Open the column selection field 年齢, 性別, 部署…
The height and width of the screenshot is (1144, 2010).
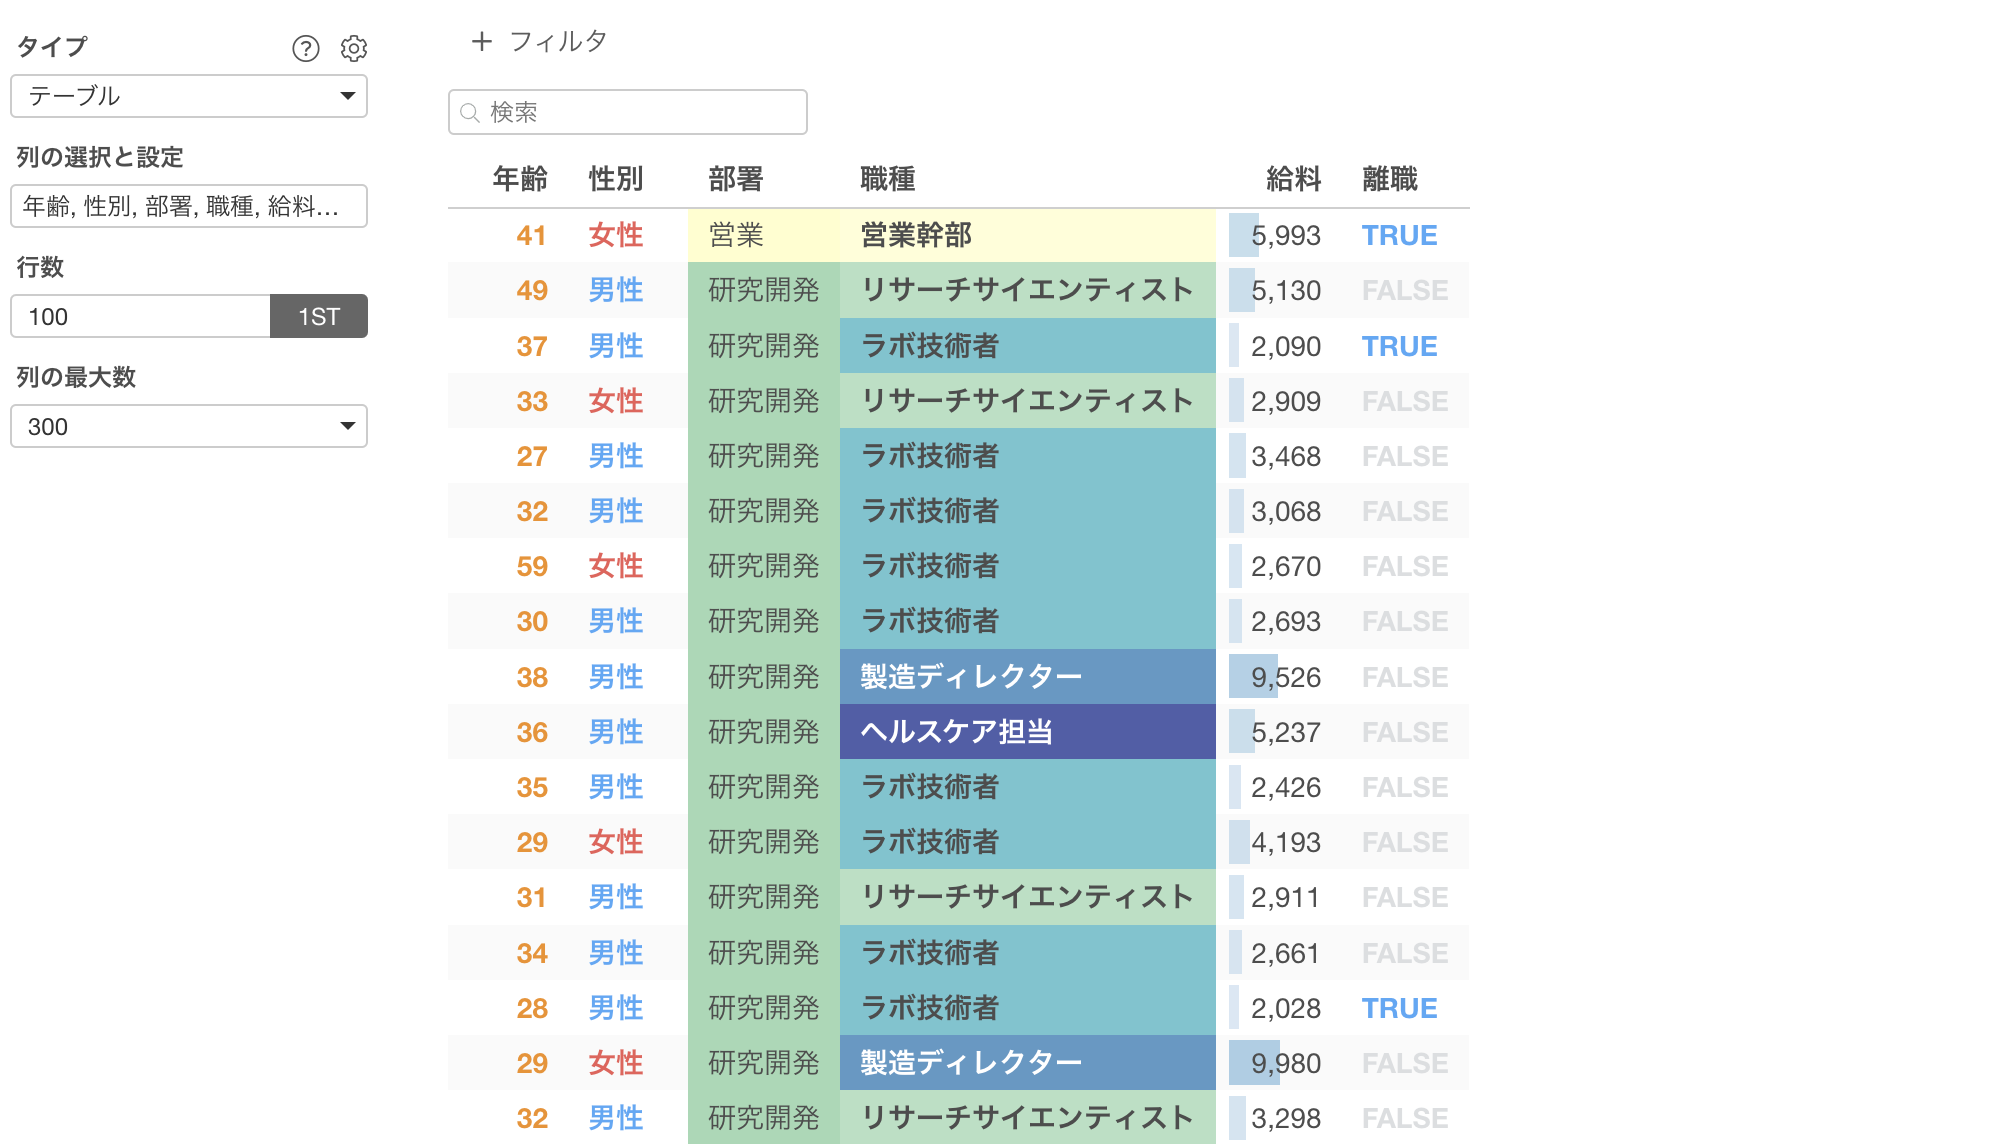(x=189, y=206)
